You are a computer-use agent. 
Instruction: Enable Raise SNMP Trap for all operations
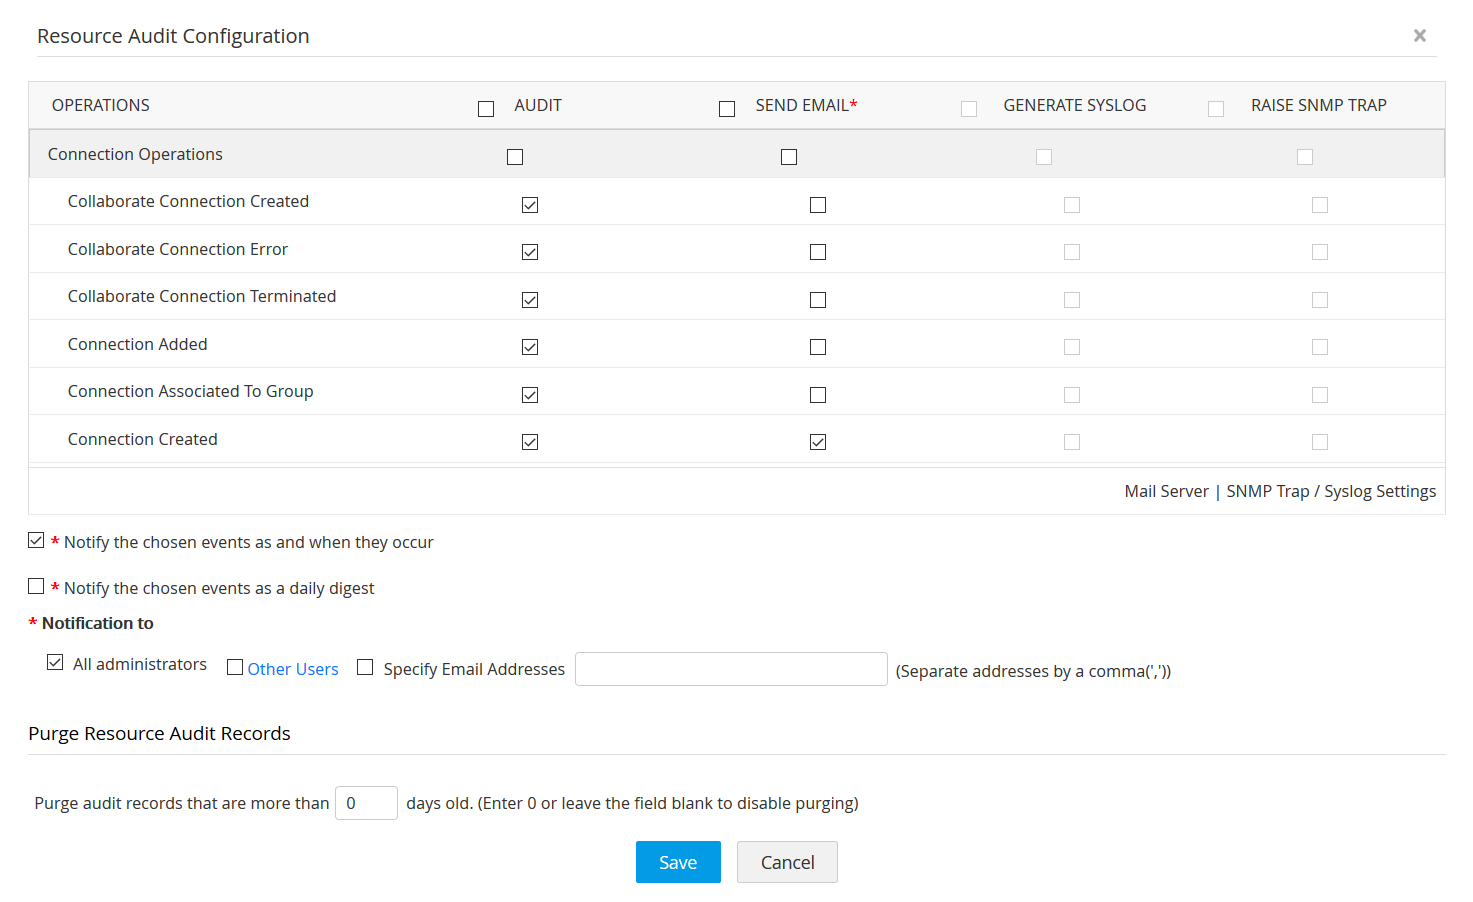click(1216, 107)
